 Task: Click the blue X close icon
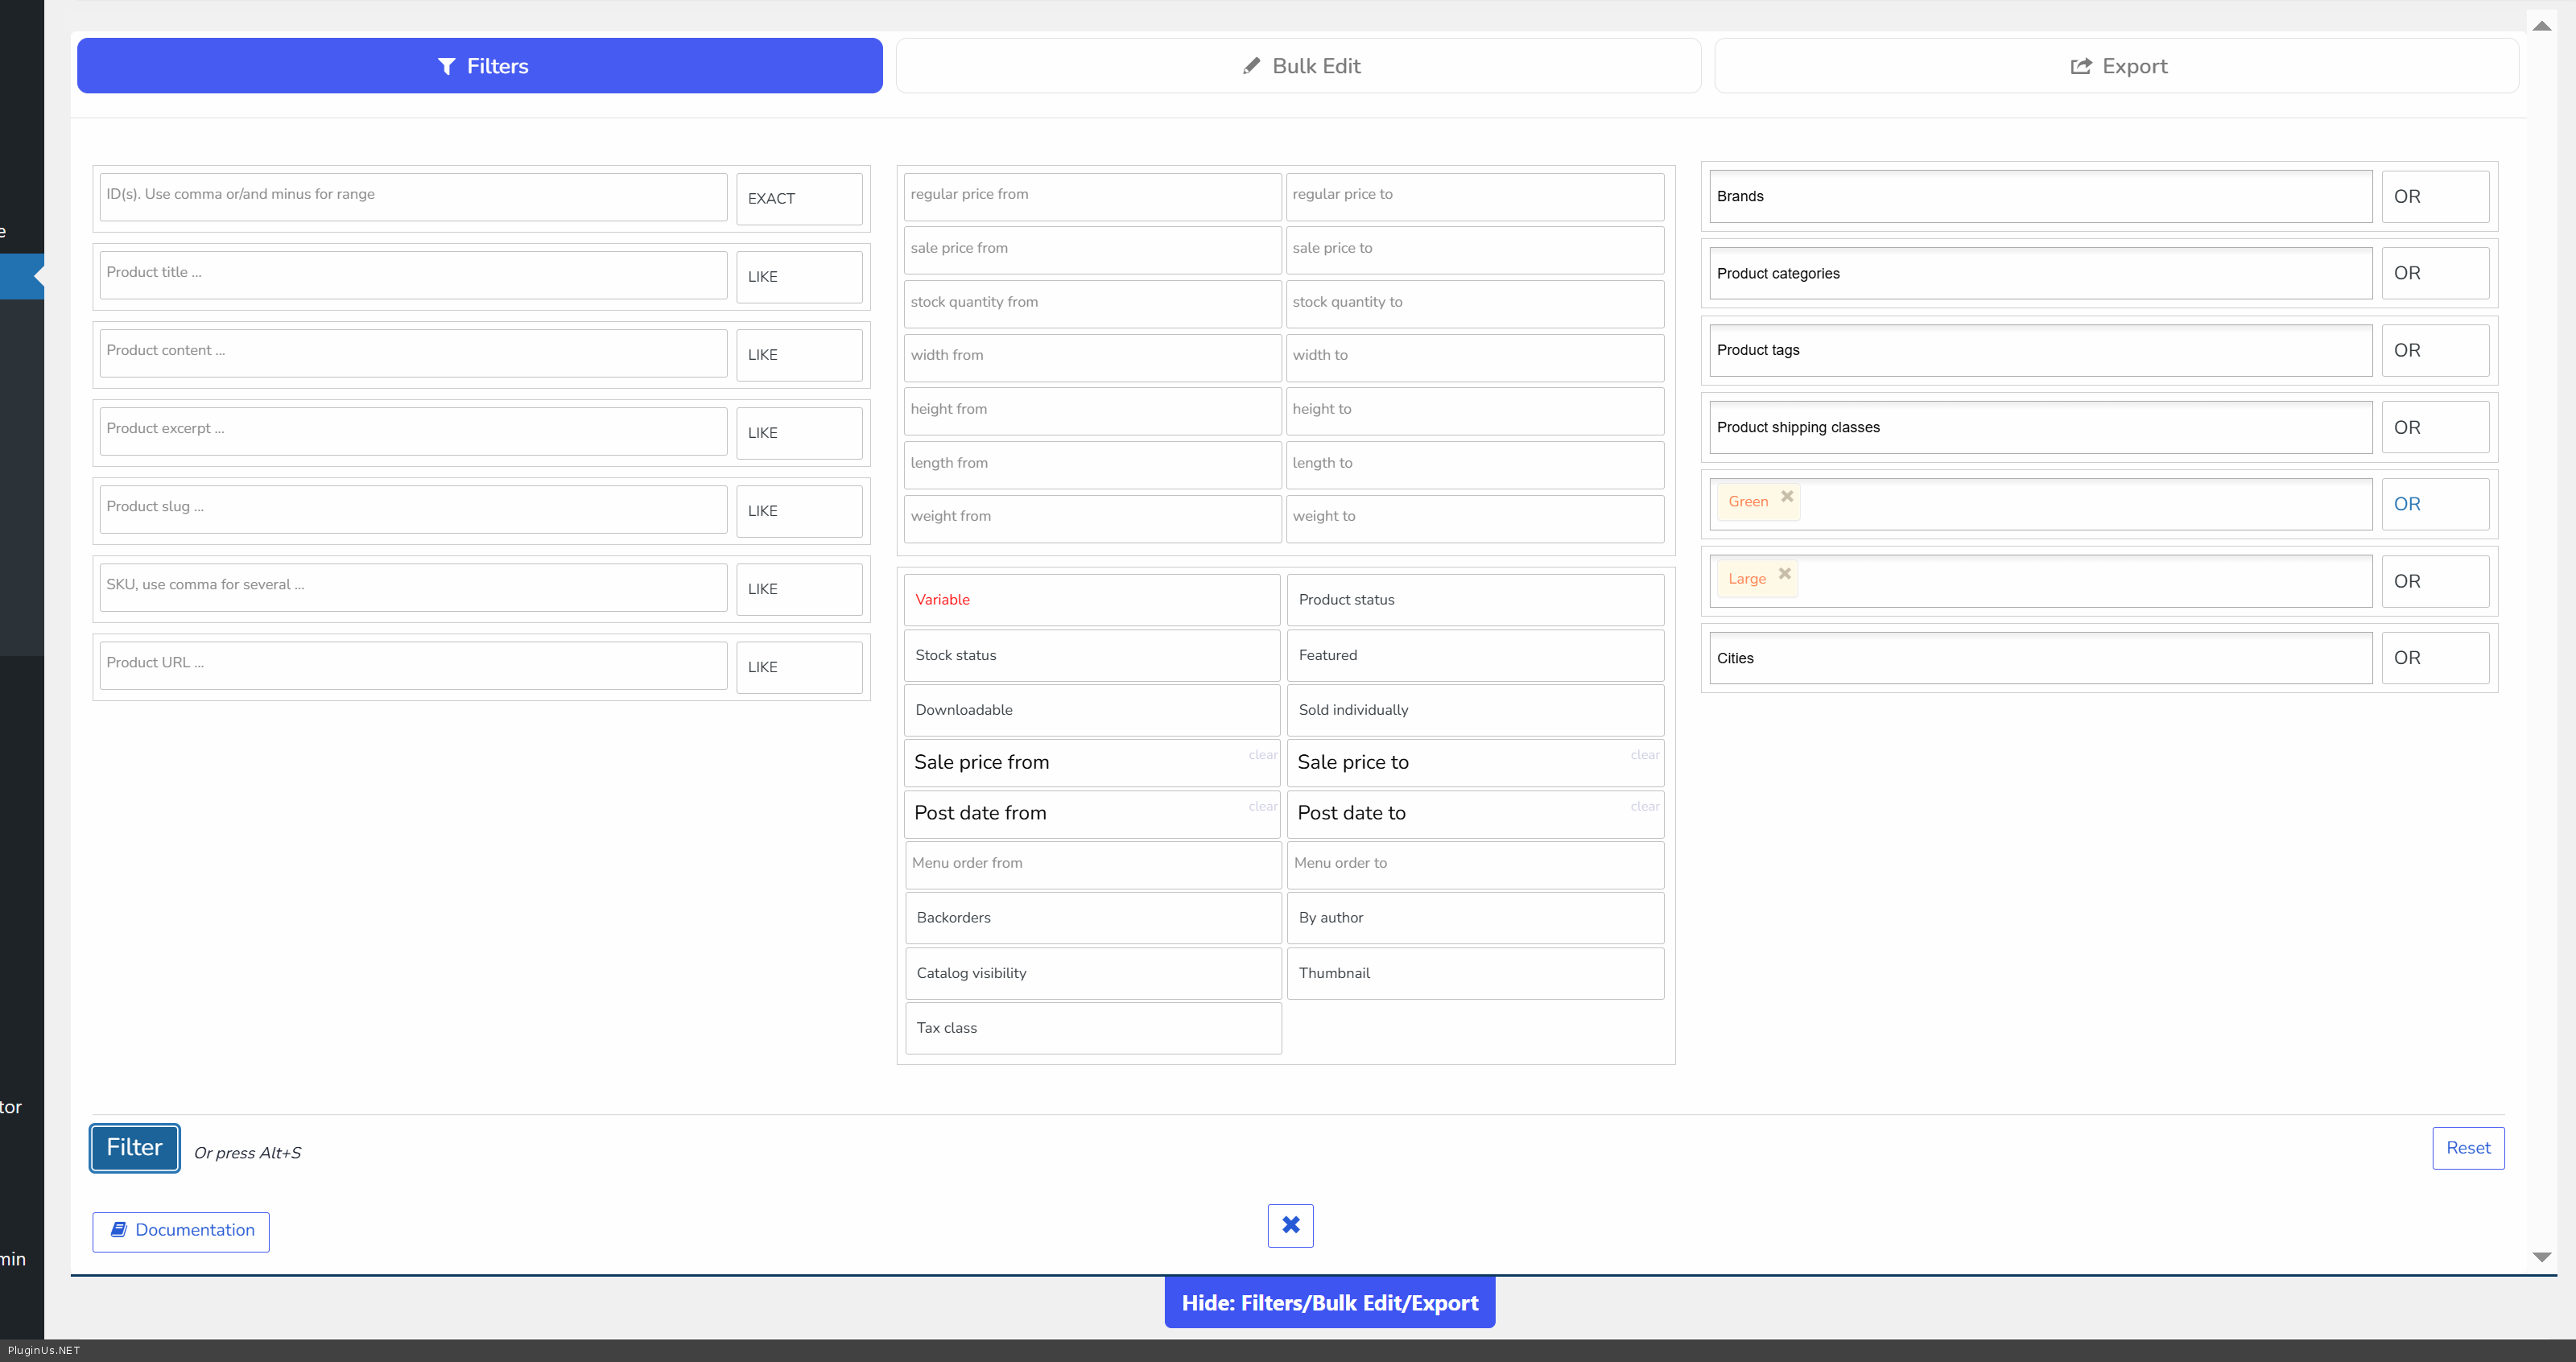coord(1290,1225)
